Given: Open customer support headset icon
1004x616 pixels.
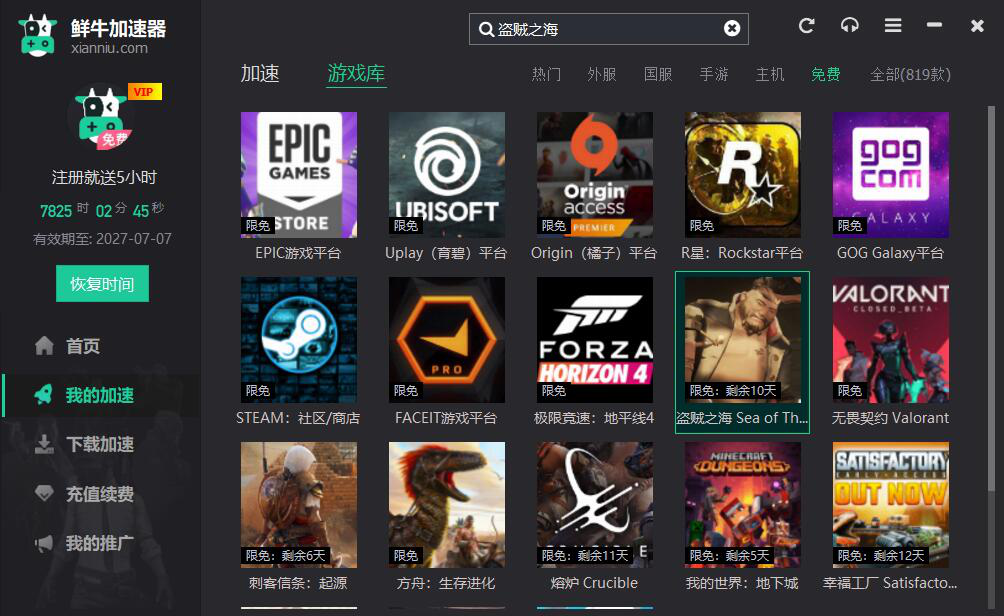Looking at the screenshot, I should click(850, 26).
